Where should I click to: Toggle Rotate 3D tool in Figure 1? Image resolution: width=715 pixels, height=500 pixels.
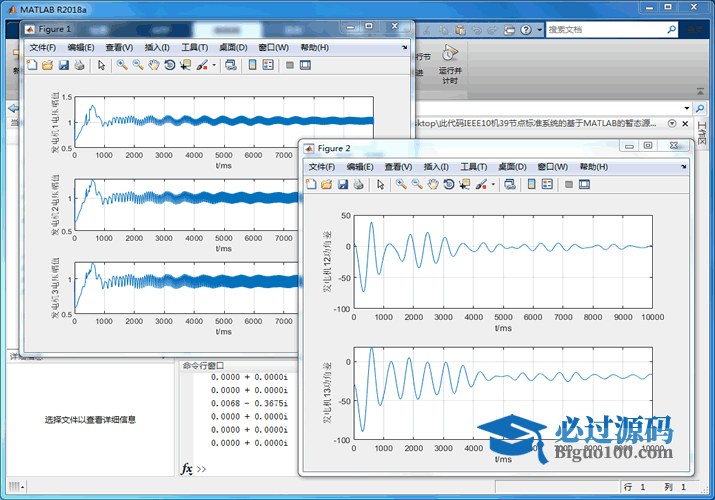tap(170, 65)
